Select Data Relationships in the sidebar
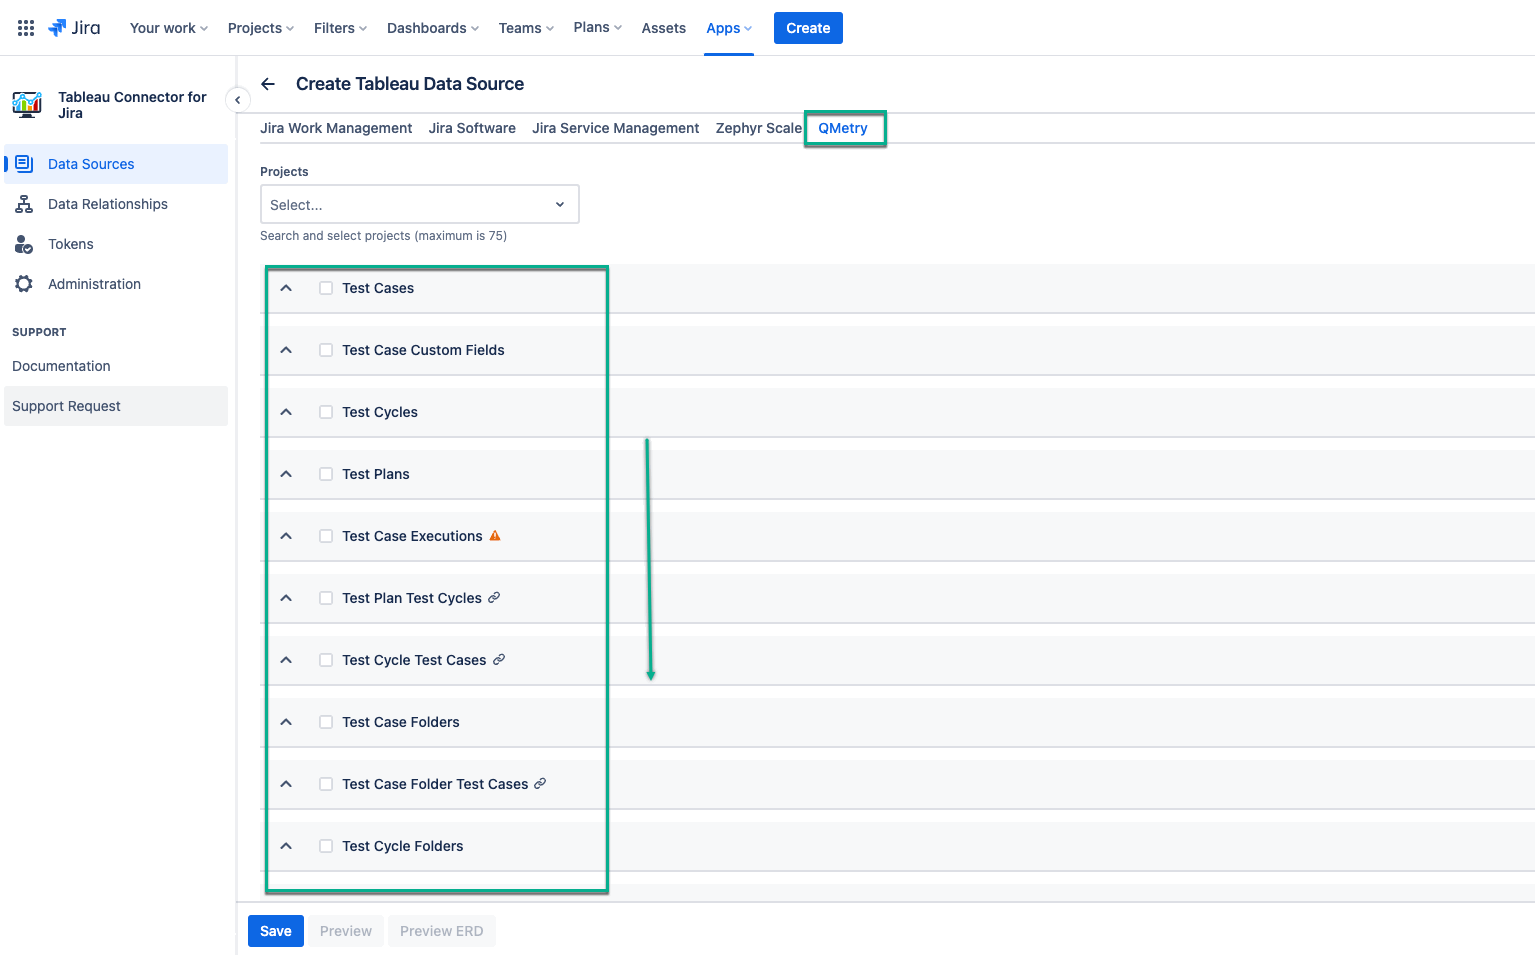1535x955 pixels. point(107,204)
